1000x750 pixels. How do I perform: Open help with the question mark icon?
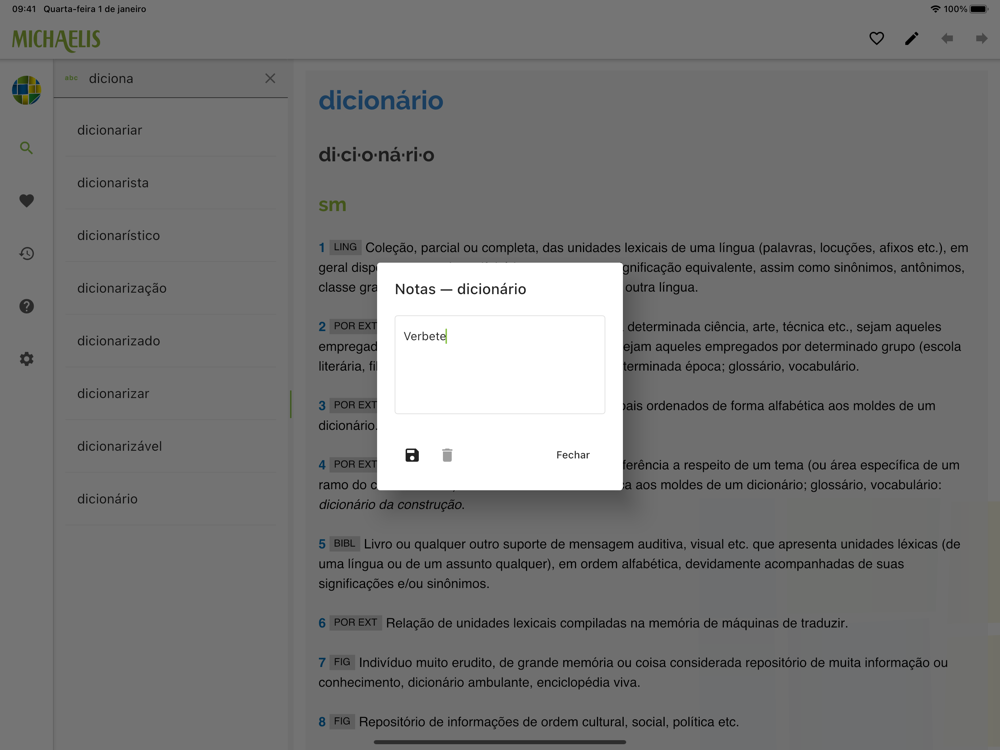(26, 306)
